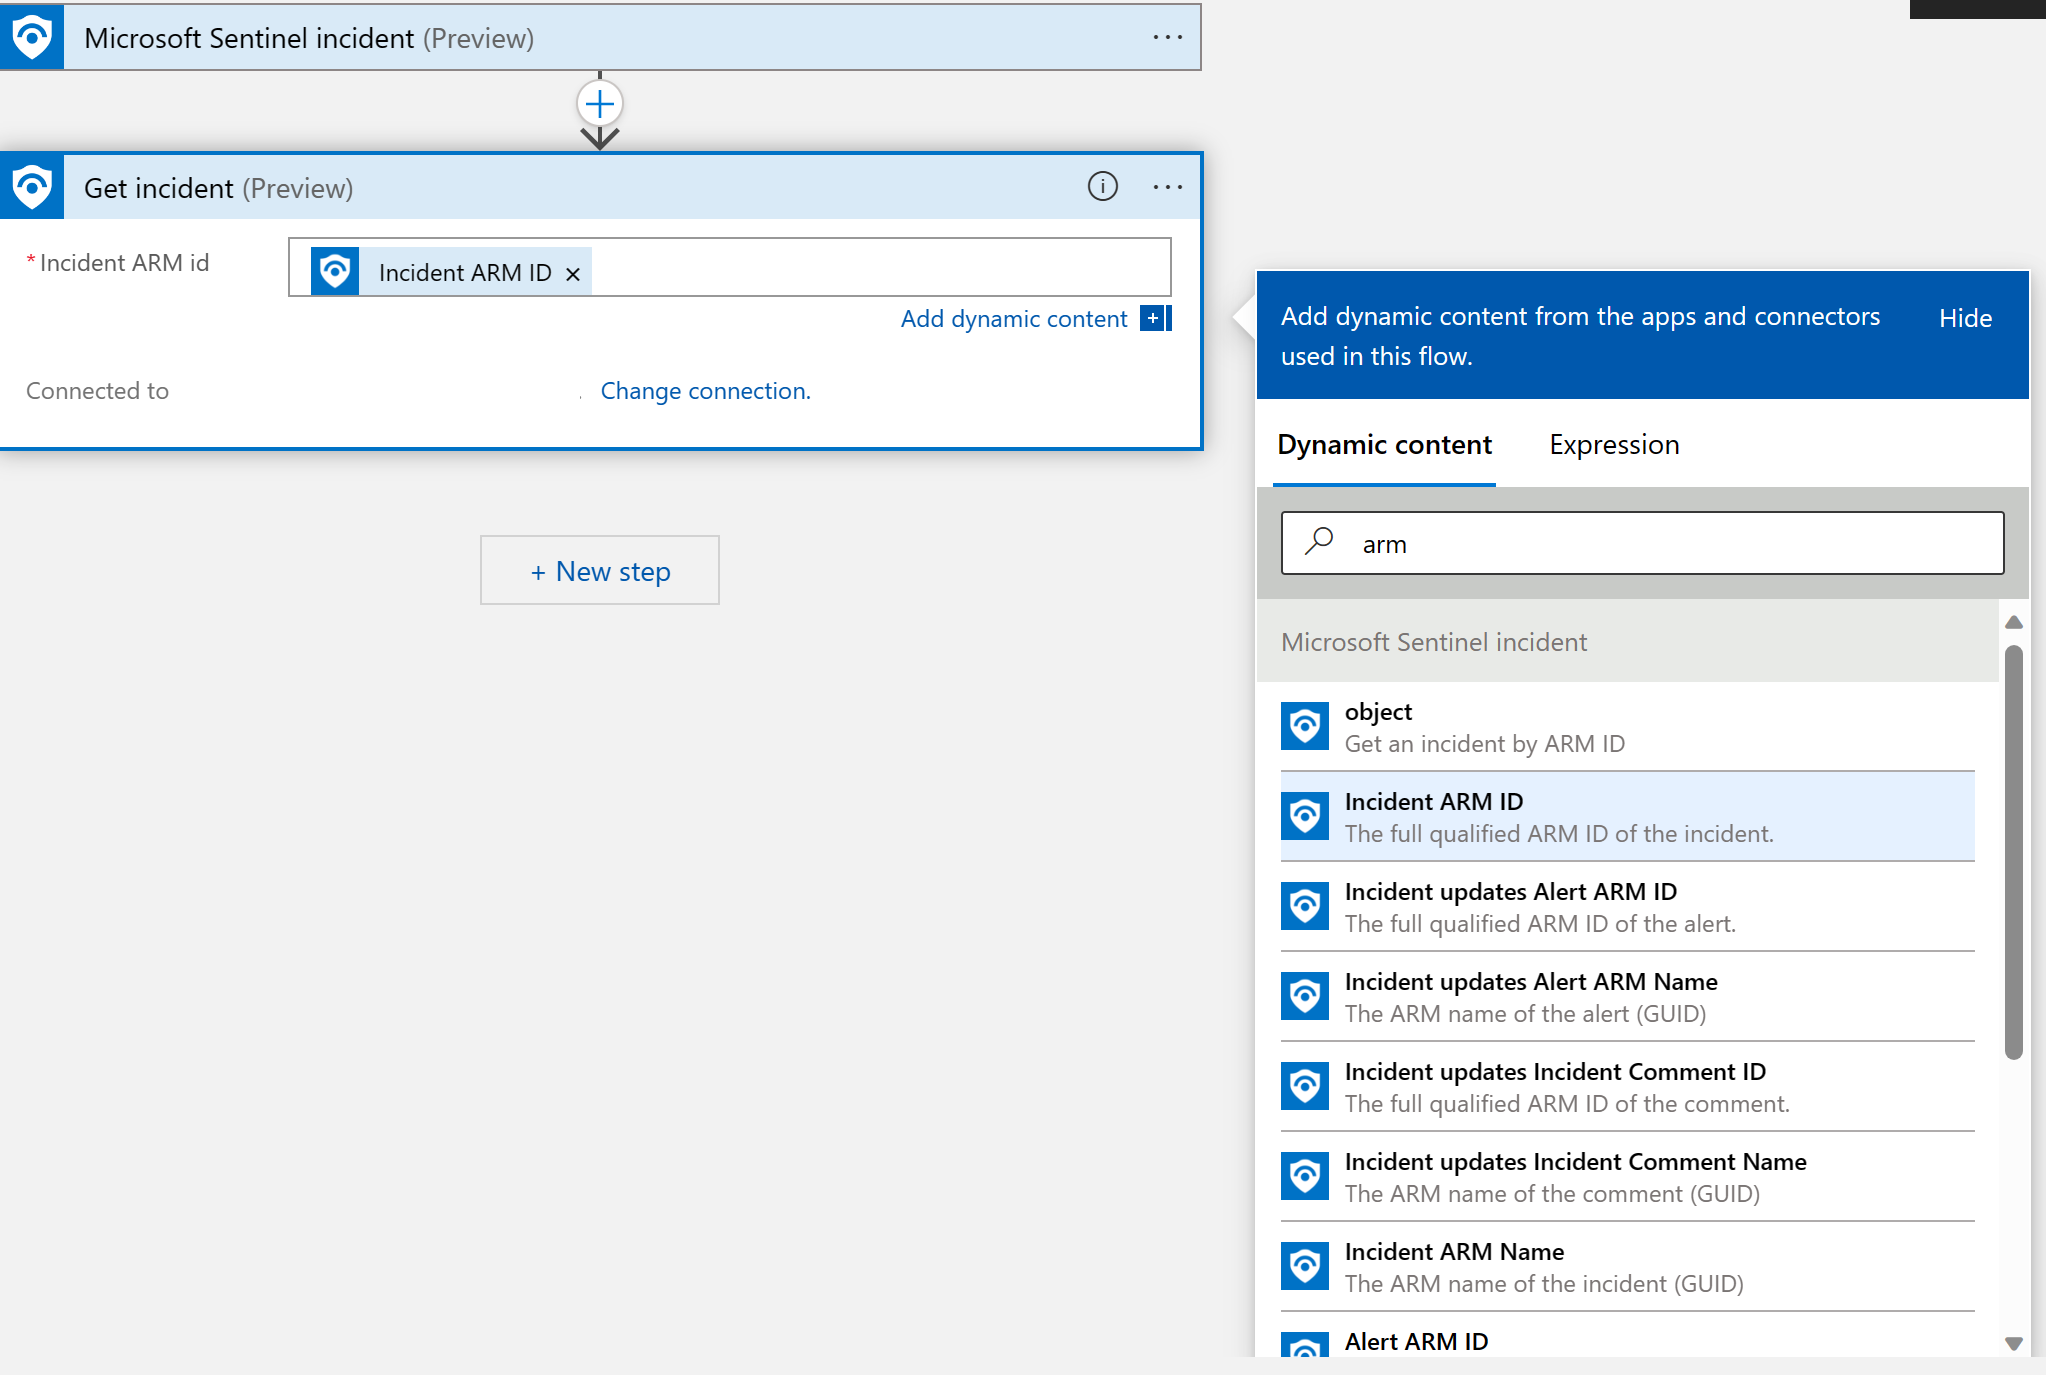2046x1375 pixels.
Task: Click the Add dynamic content link
Action: (1014, 318)
